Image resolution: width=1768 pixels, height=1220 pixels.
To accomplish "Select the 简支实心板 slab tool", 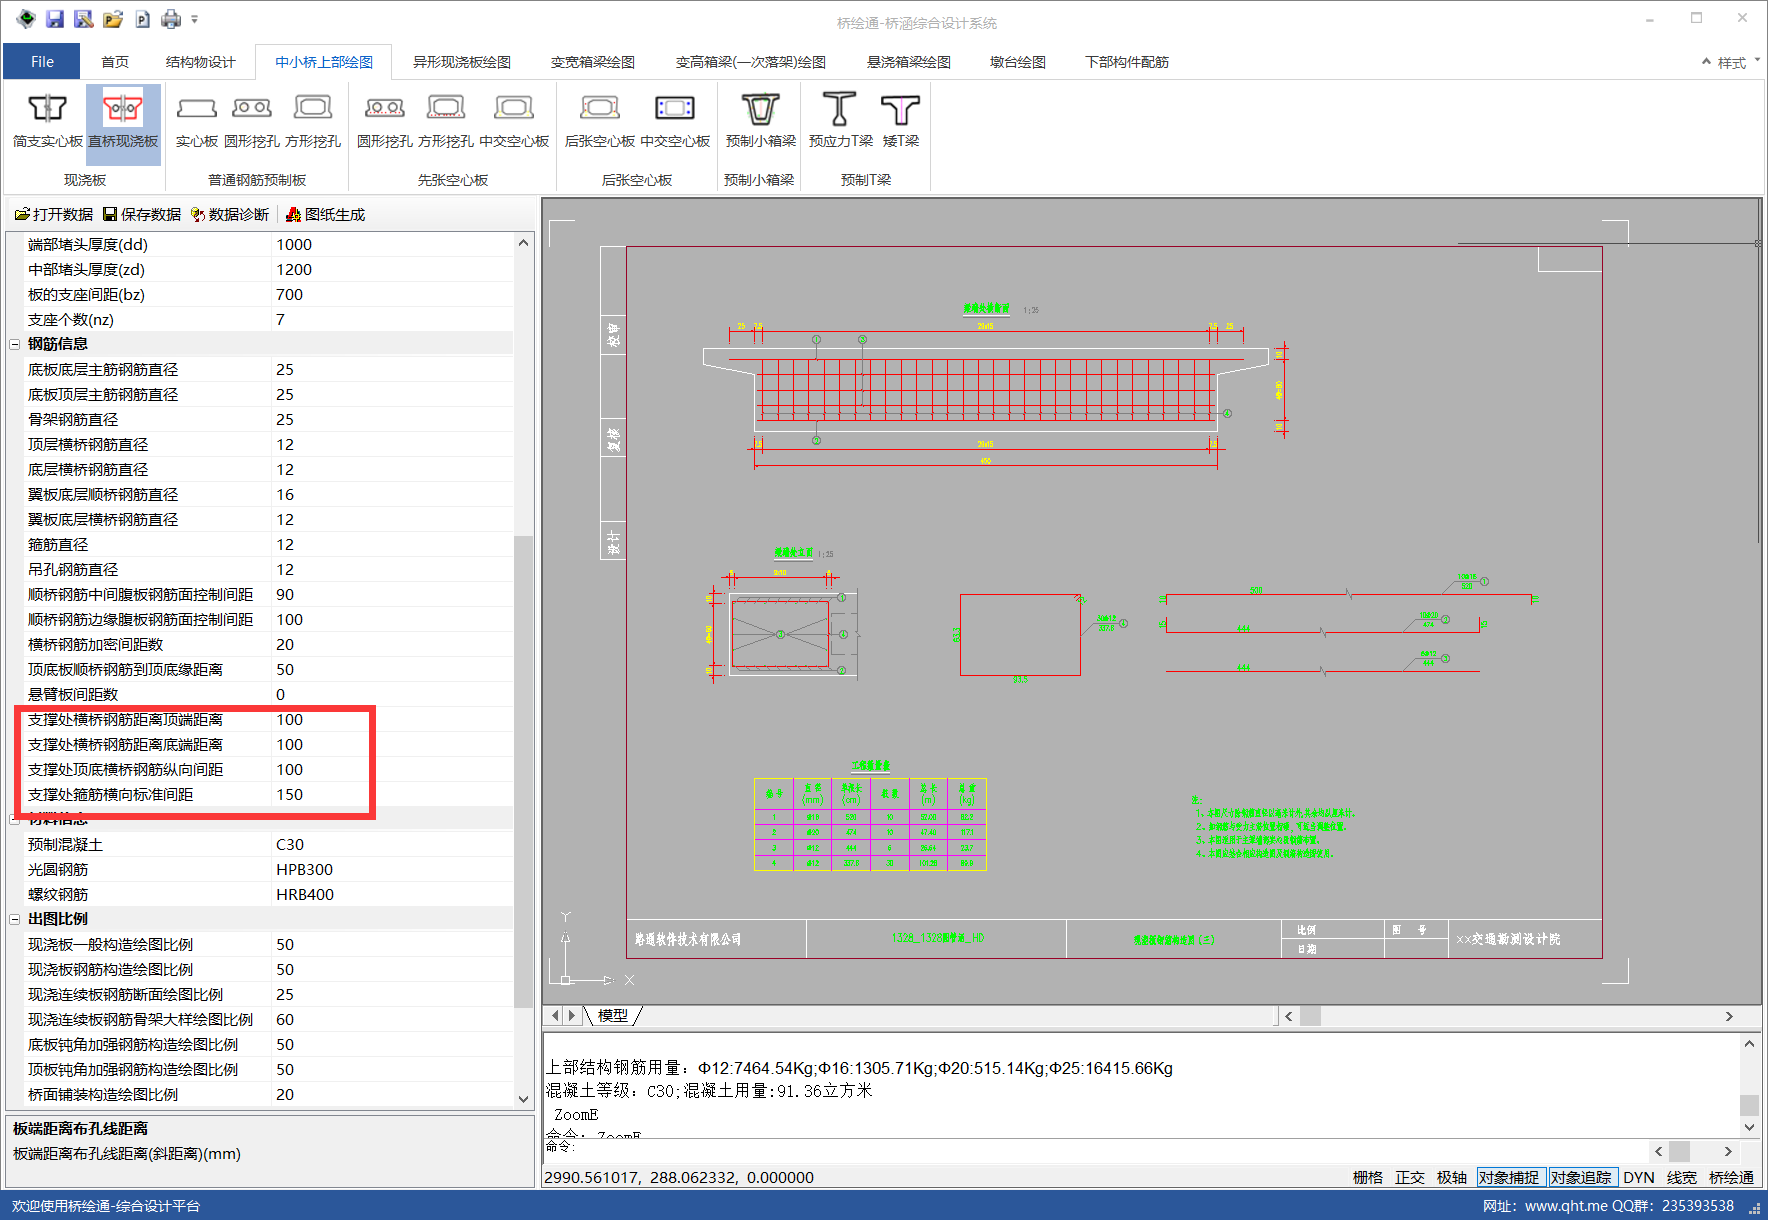I will click(47, 120).
